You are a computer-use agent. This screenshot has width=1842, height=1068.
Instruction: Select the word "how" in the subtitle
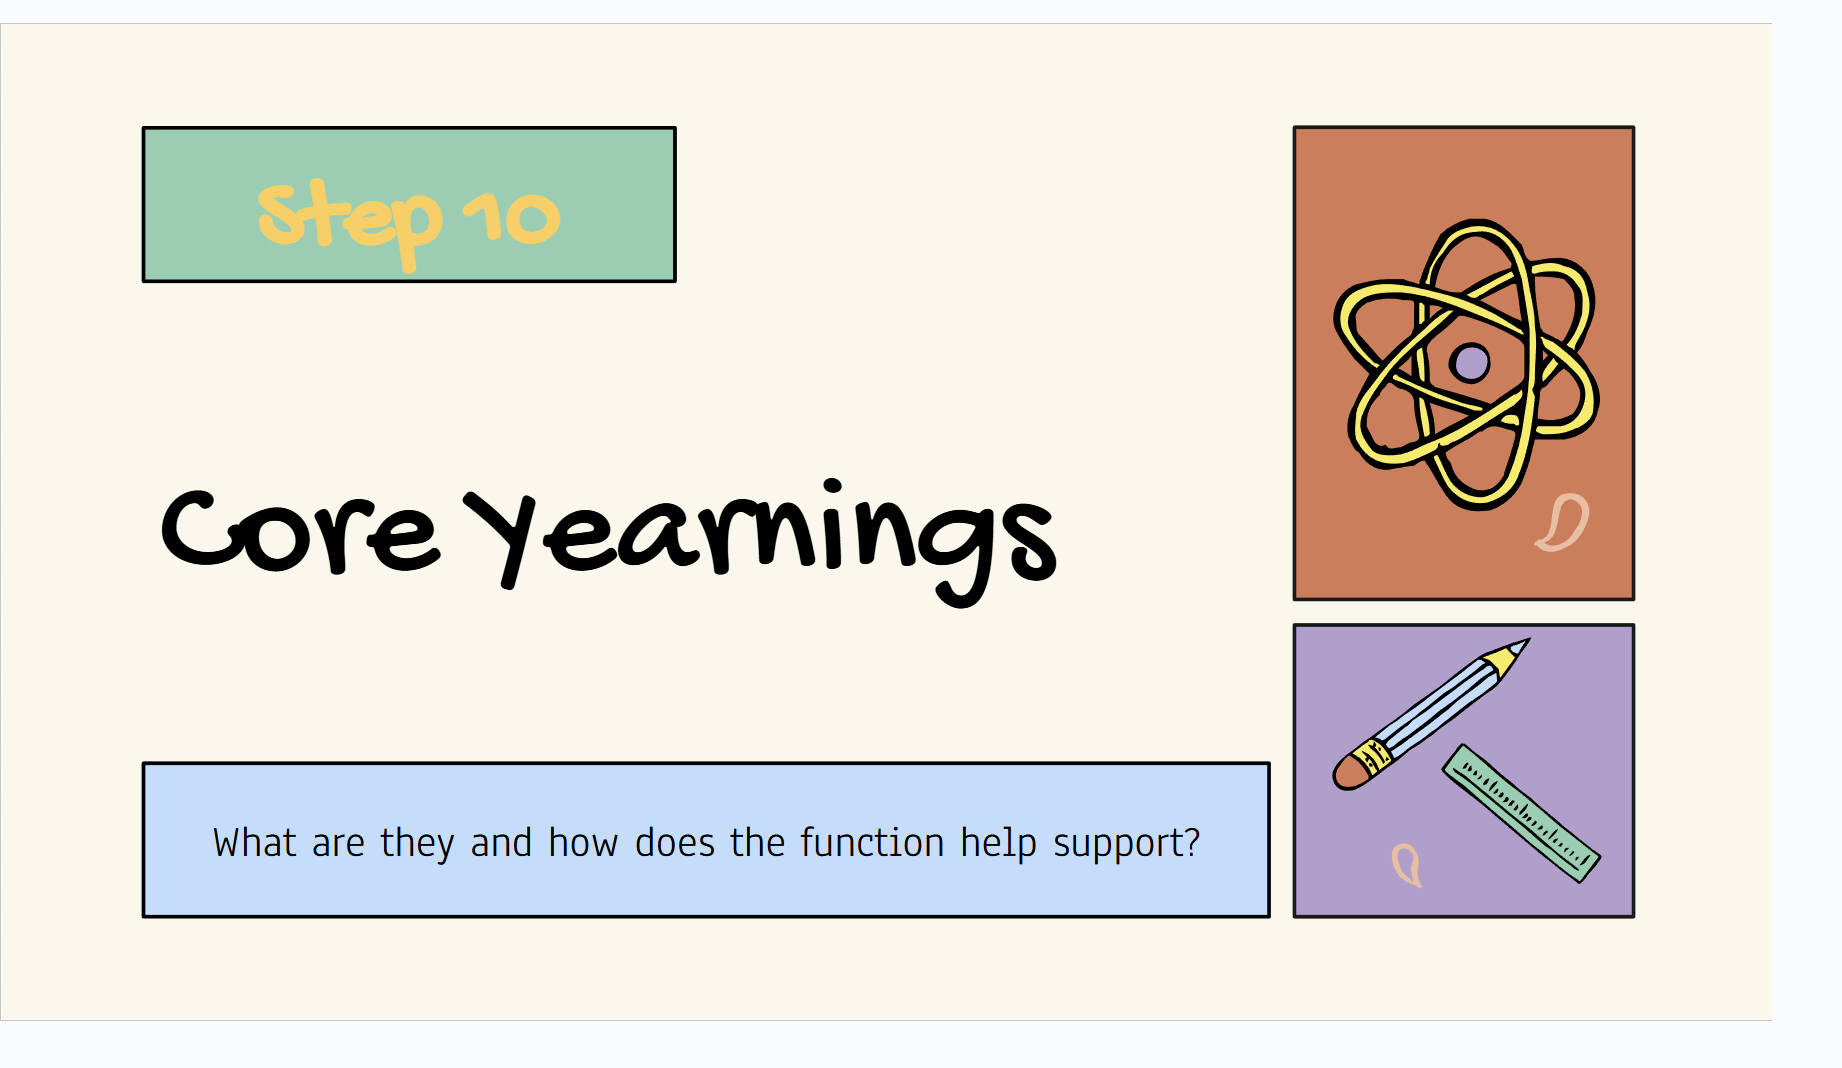pos(583,843)
